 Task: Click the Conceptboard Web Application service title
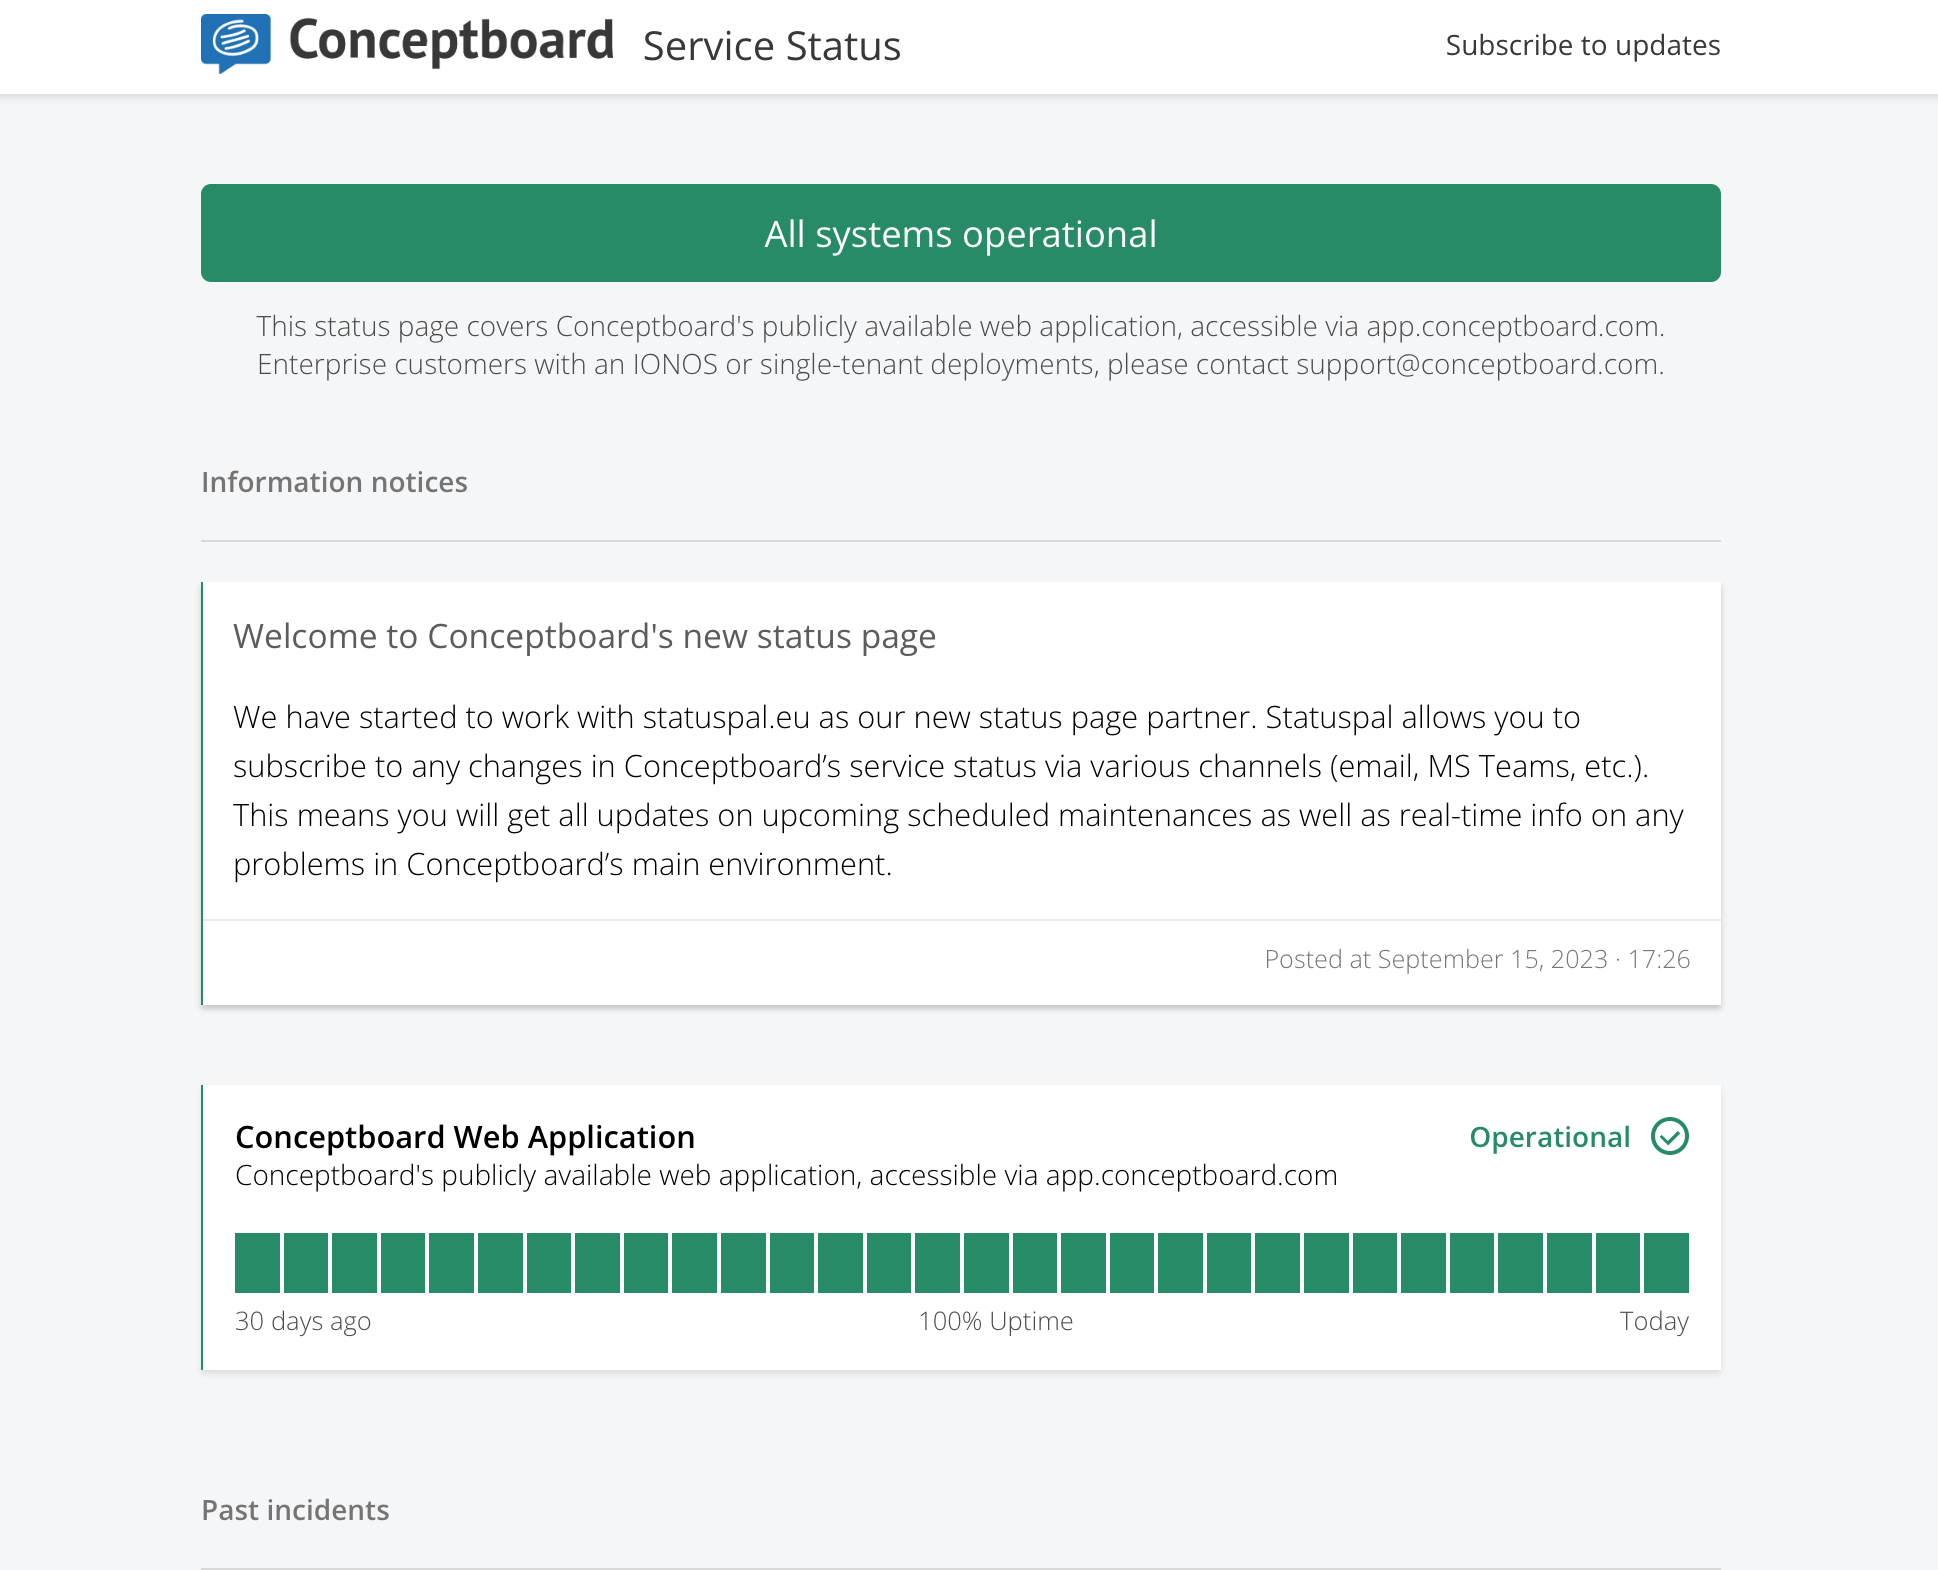click(464, 1137)
